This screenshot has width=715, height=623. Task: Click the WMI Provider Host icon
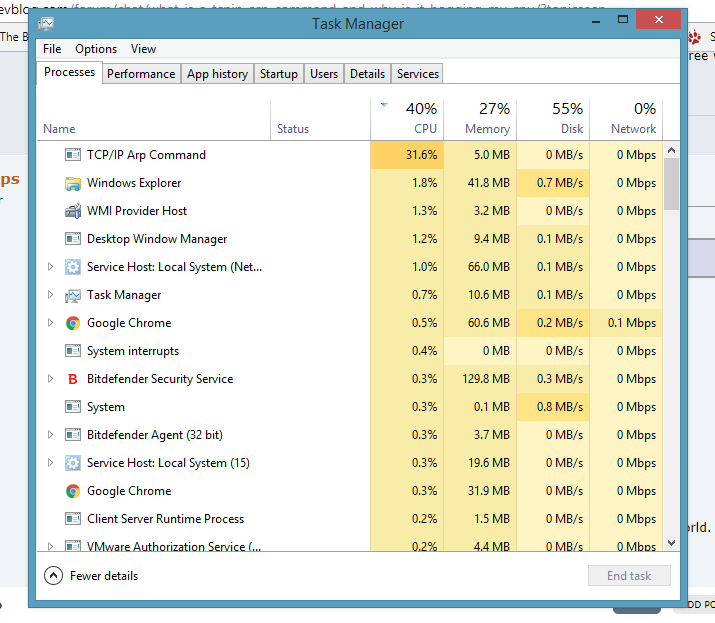click(73, 211)
